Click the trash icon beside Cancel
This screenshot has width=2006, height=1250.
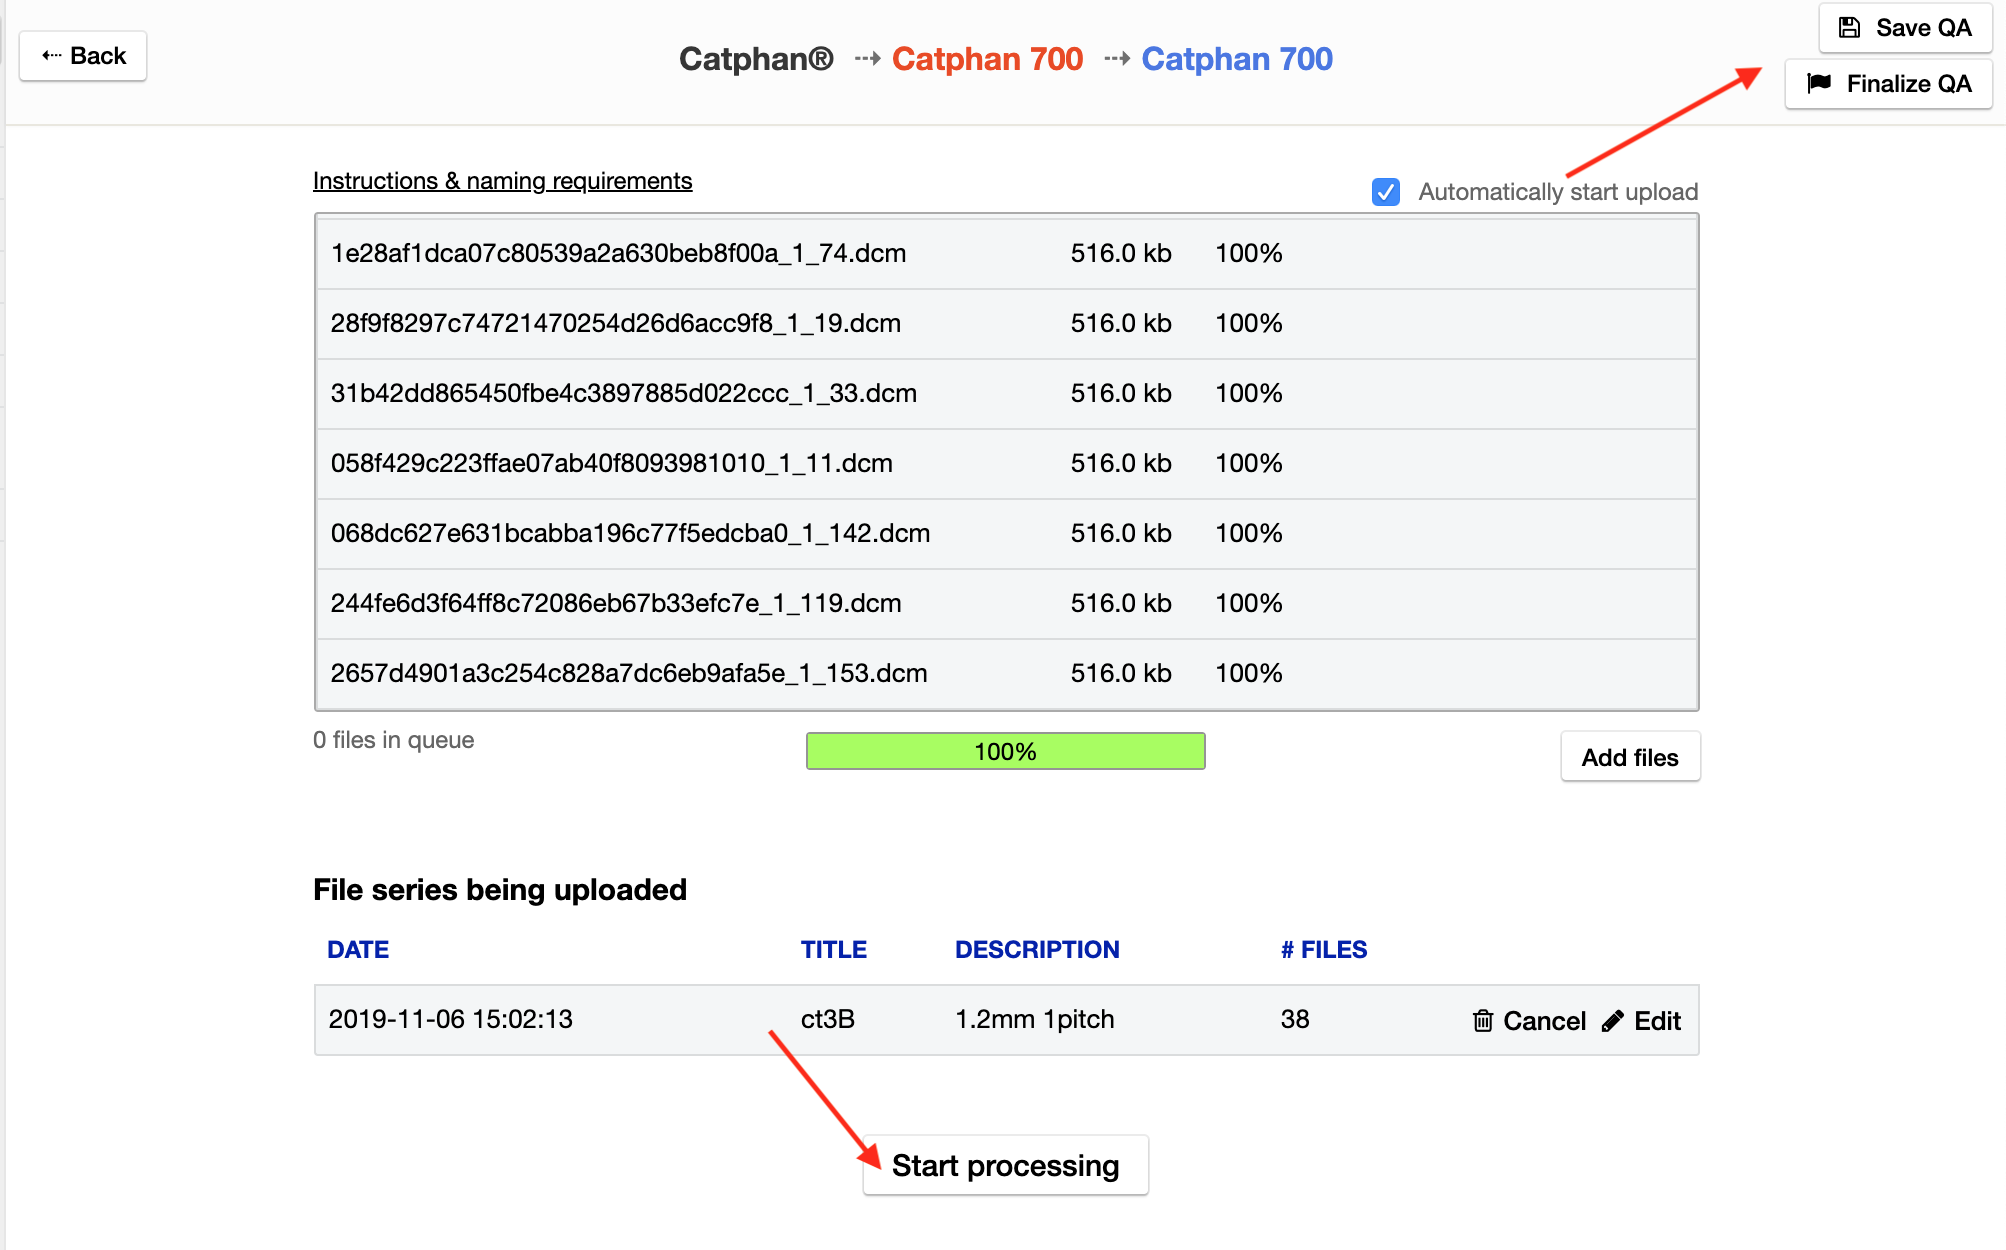click(x=1482, y=1021)
